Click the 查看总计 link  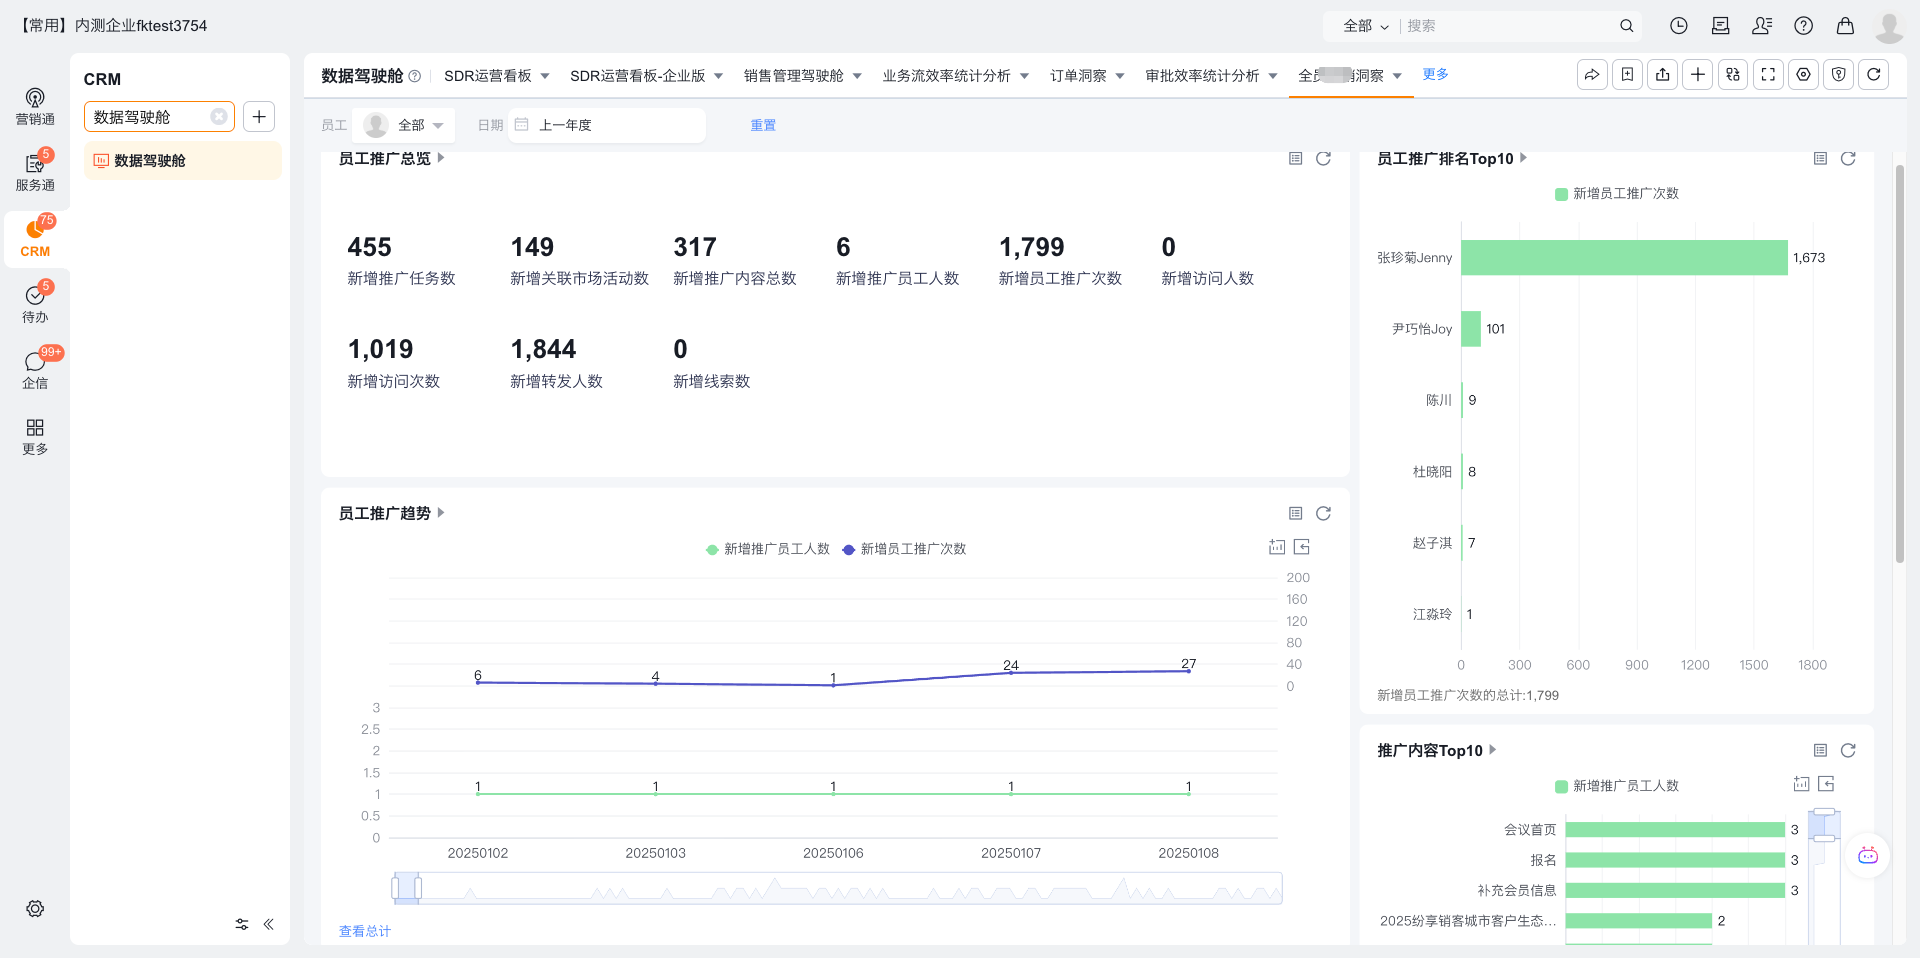(365, 931)
